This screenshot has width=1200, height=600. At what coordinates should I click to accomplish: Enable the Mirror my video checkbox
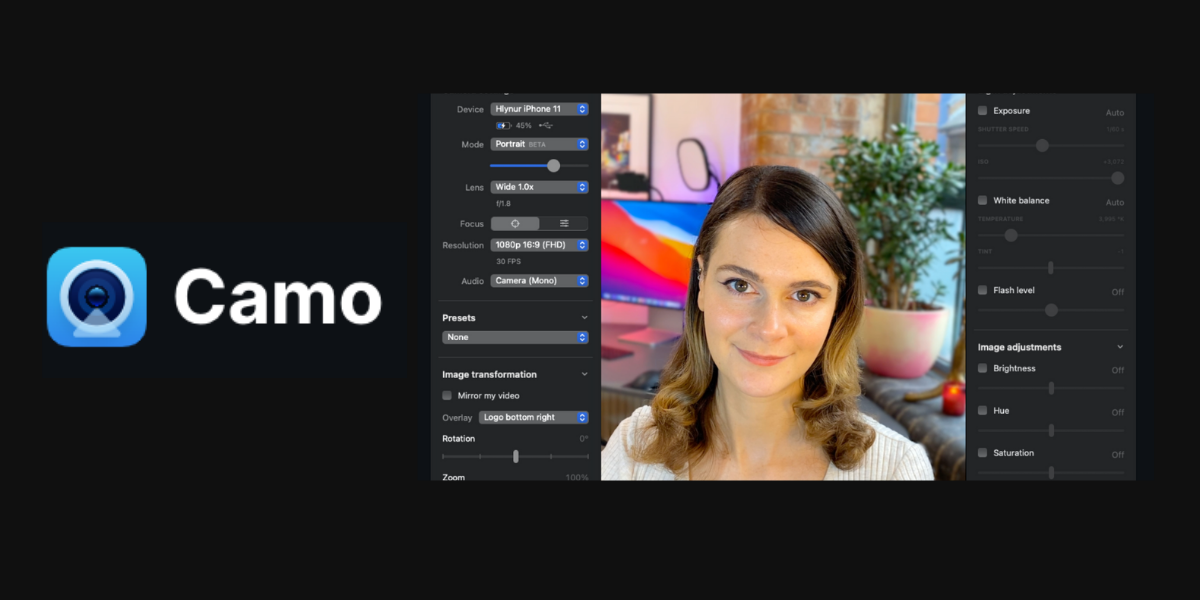(x=447, y=396)
